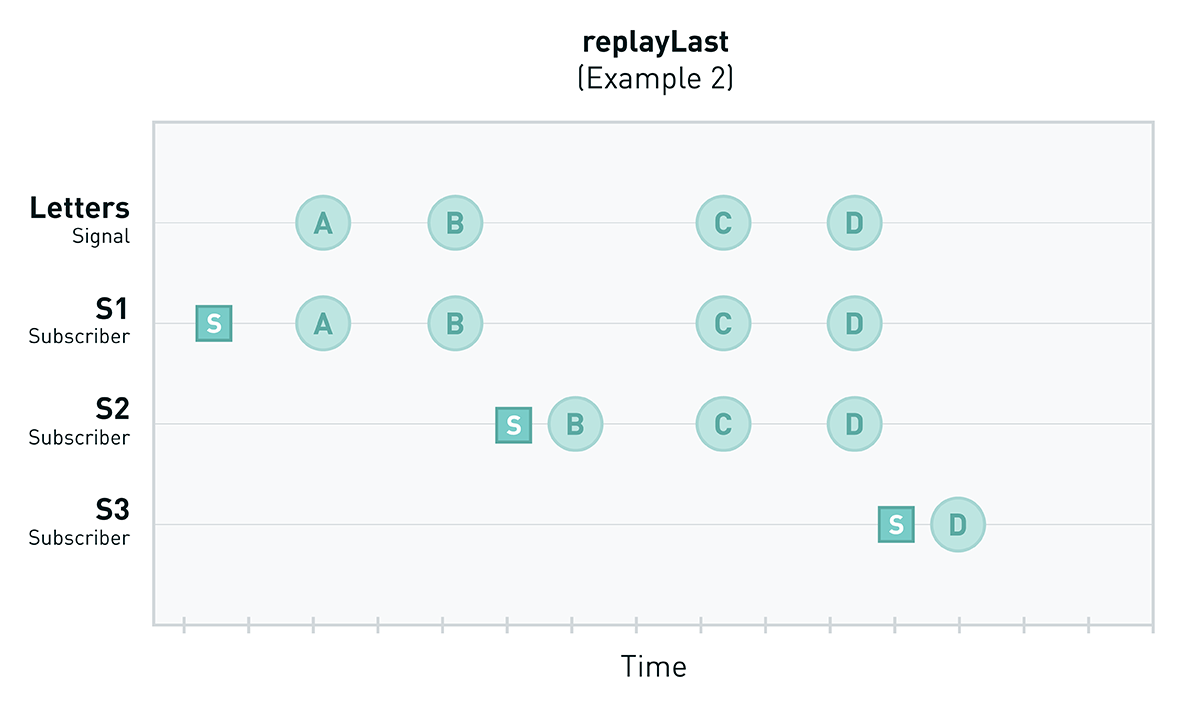
Task: Select the replayed B marble on S2 row
Action: tap(575, 424)
